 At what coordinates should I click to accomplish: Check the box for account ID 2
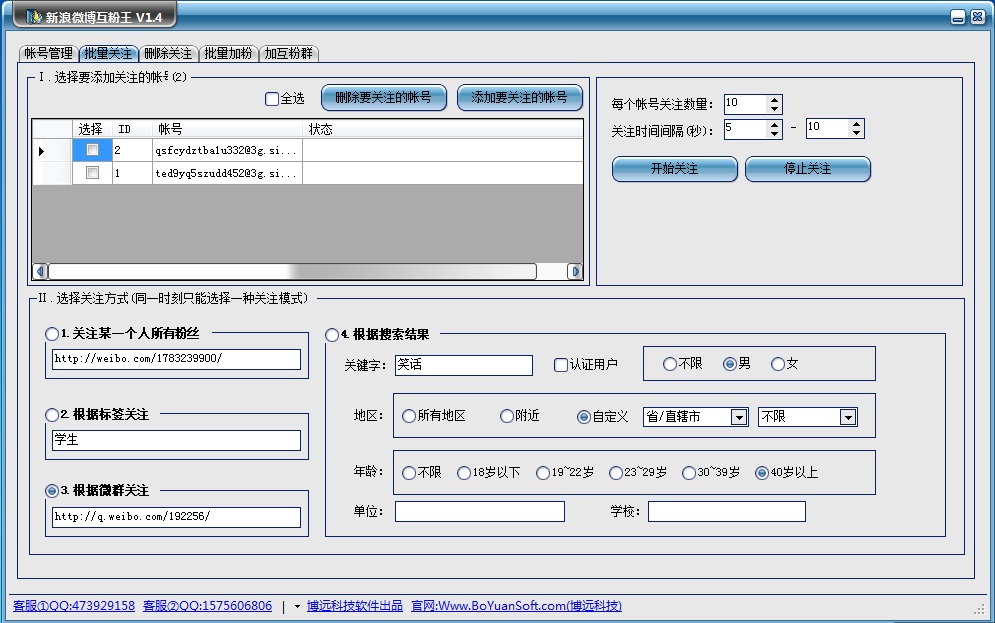[x=93, y=150]
